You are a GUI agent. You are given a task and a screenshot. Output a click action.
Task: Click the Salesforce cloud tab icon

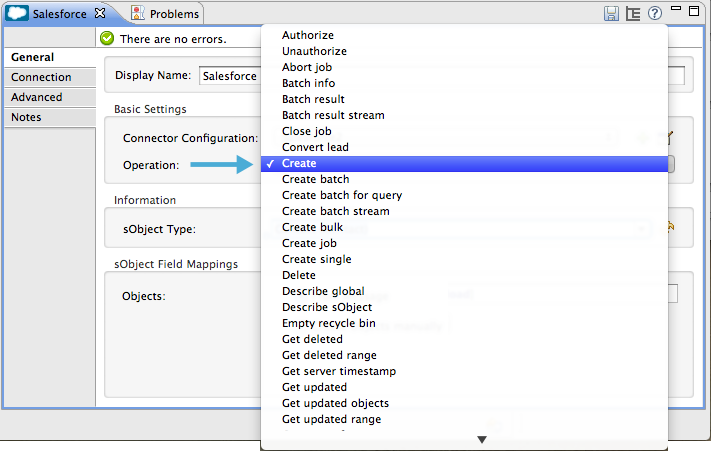click(17, 13)
